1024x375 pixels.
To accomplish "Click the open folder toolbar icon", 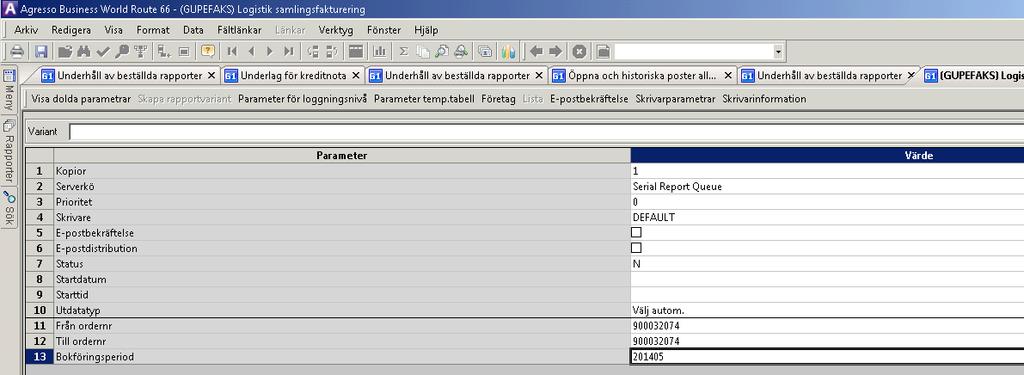I will 65,52.
